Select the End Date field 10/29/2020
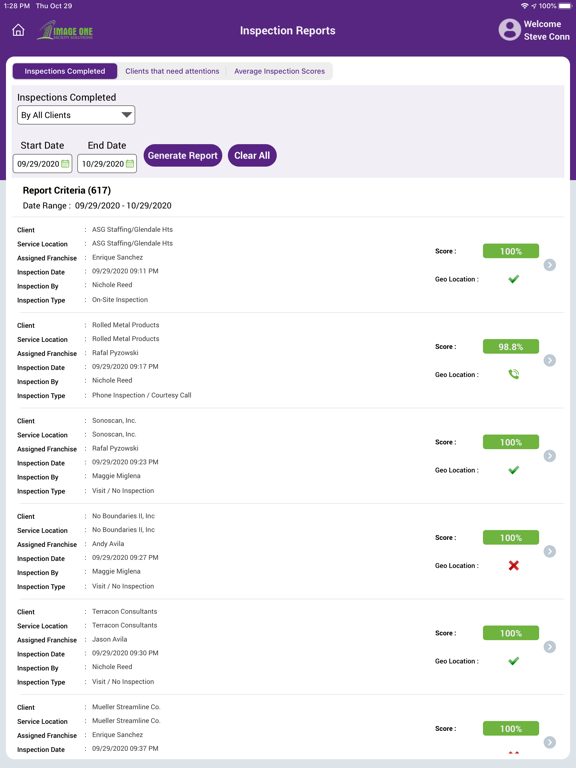 tap(107, 164)
